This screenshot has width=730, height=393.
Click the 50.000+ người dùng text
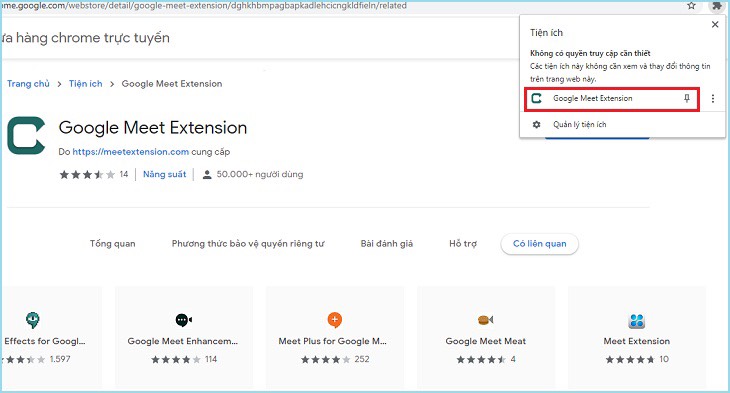(260, 175)
